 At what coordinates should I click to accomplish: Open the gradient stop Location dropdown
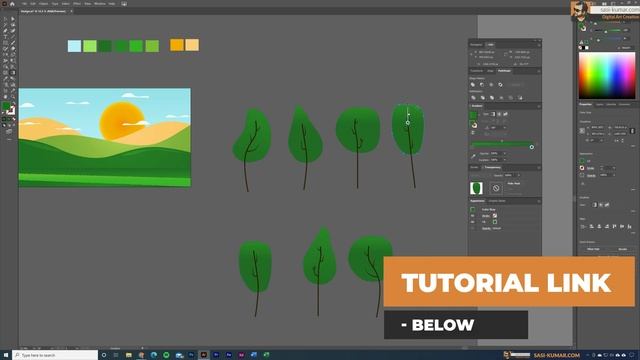click(x=504, y=160)
